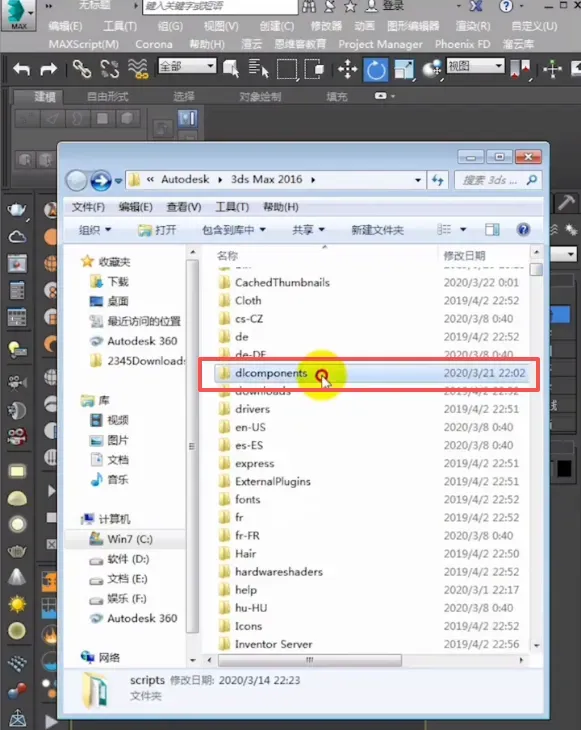581x730 pixels.
Task: Select the dlcomponents folder
Action: pyautogui.click(x=371, y=373)
